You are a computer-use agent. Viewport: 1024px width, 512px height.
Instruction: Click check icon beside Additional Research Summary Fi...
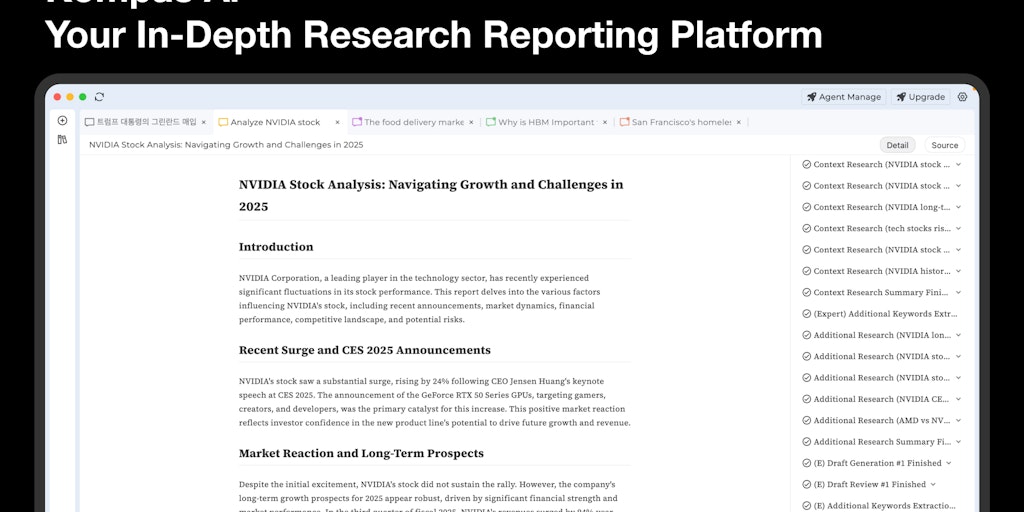[x=807, y=441]
